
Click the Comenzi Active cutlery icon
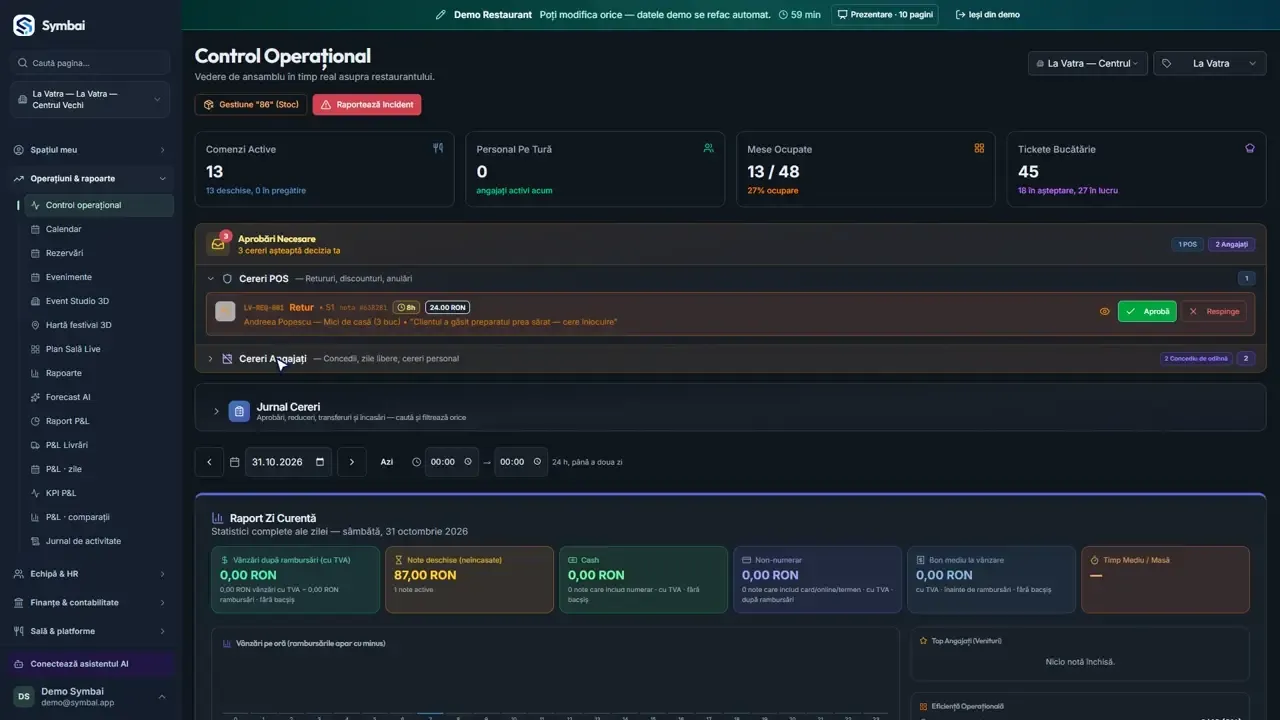point(437,148)
